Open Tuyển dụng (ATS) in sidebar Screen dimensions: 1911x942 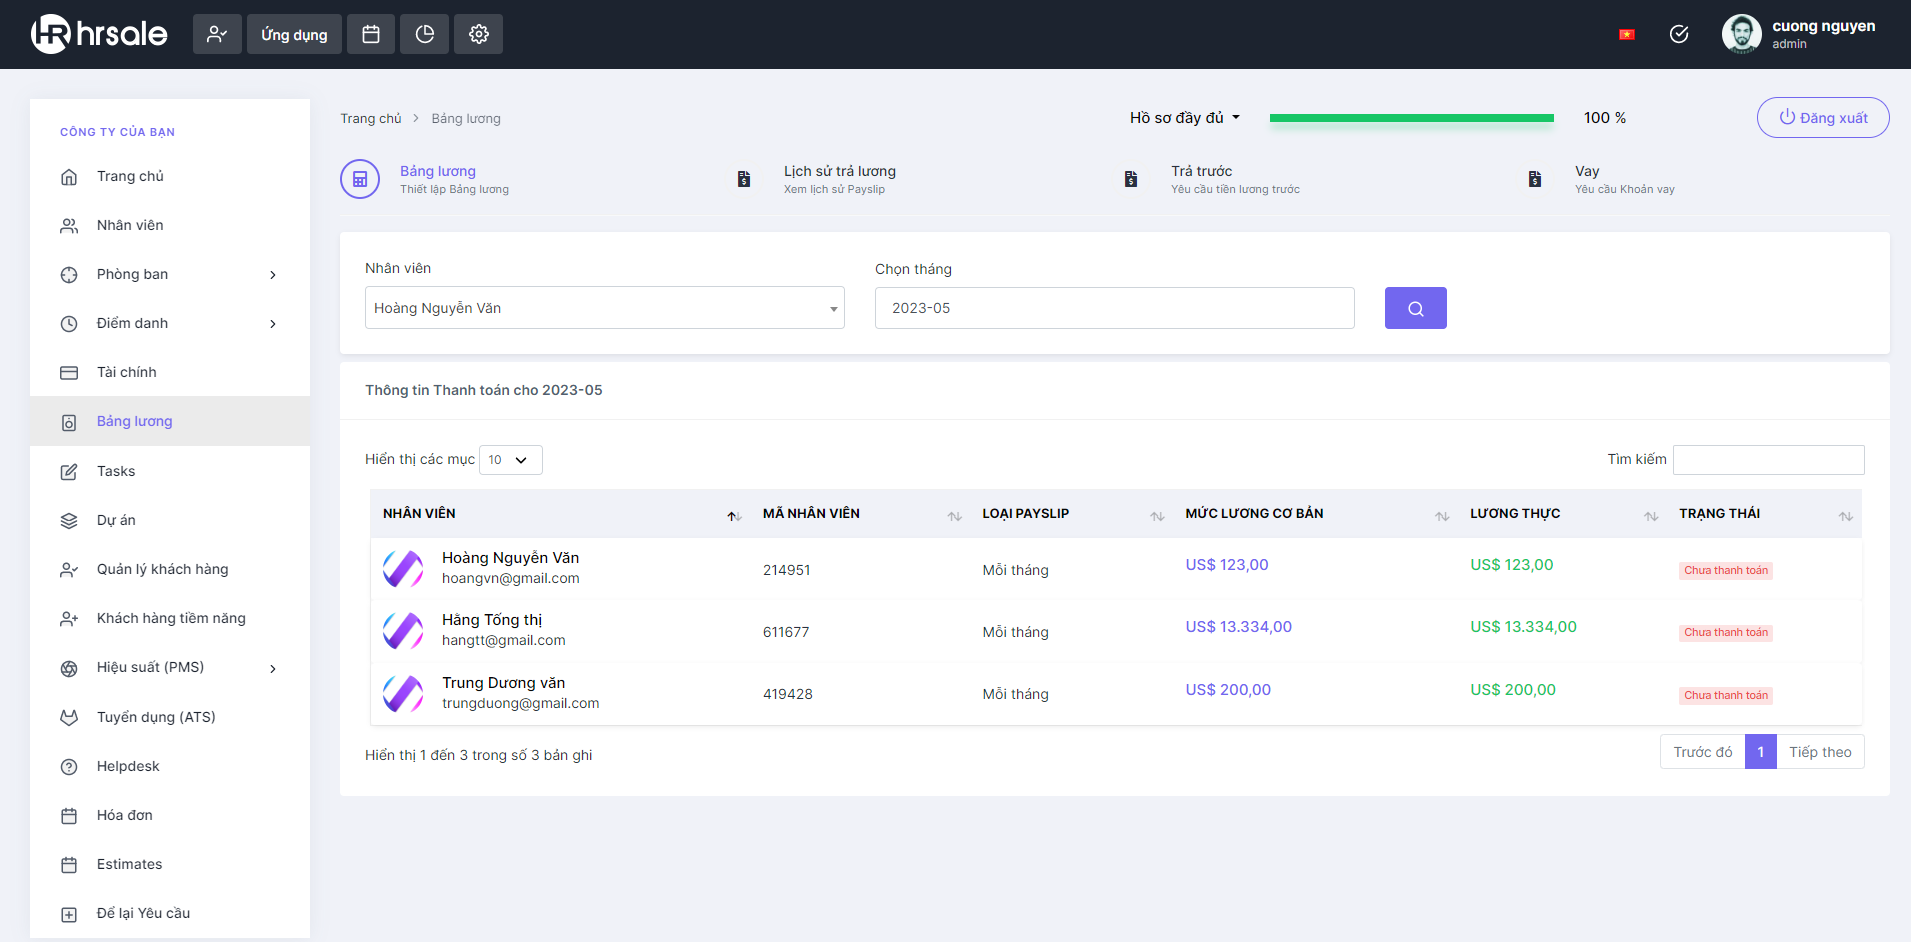[170, 717]
